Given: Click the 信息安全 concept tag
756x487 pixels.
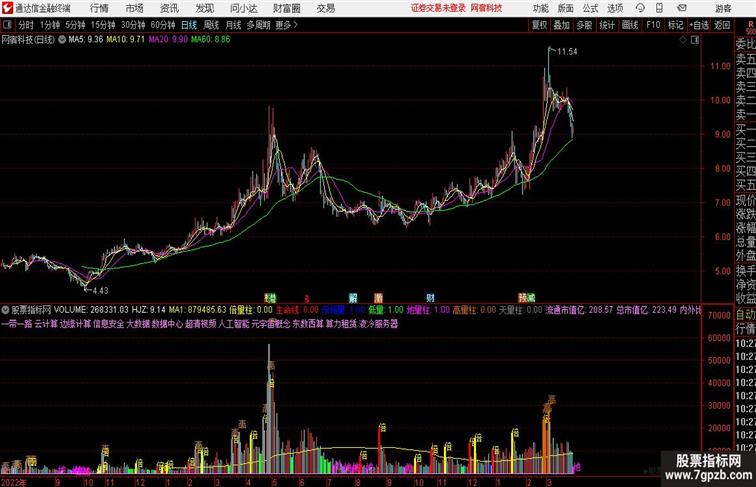Looking at the screenshot, I should 108,324.
